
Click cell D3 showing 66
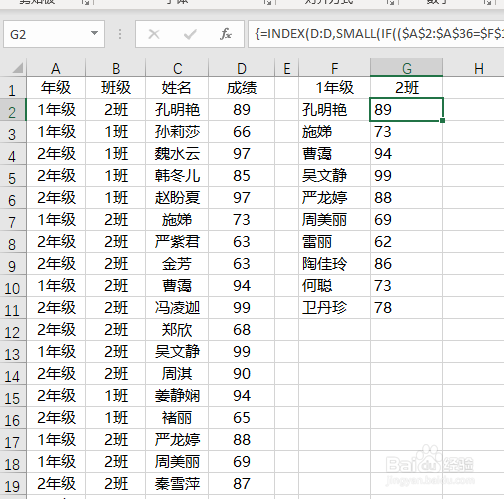pyautogui.click(x=242, y=131)
